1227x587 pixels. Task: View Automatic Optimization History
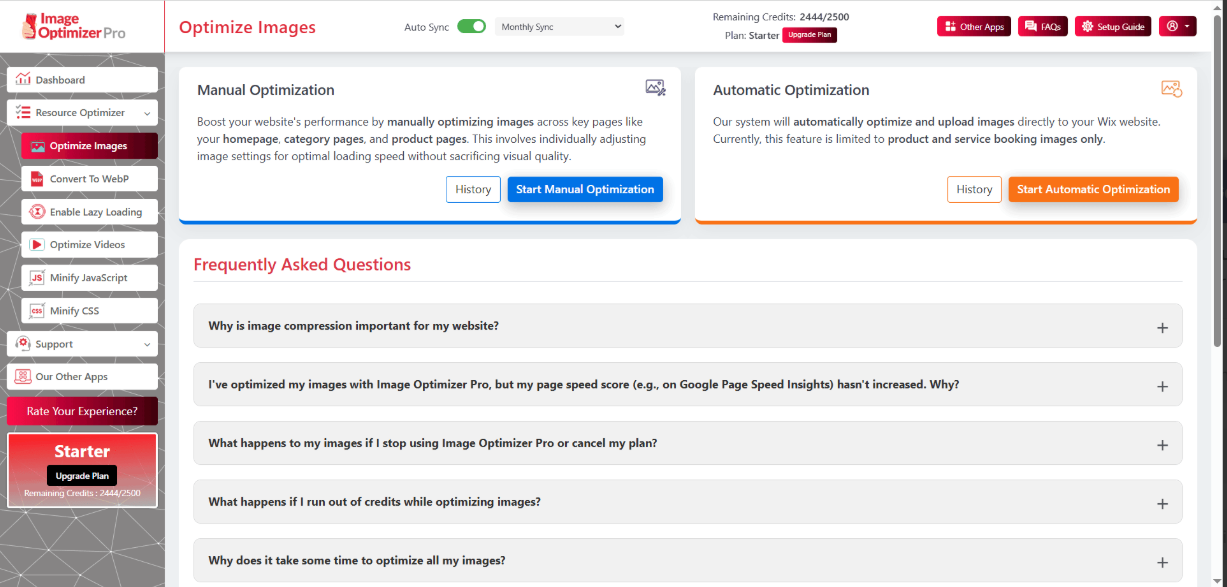tap(974, 189)
